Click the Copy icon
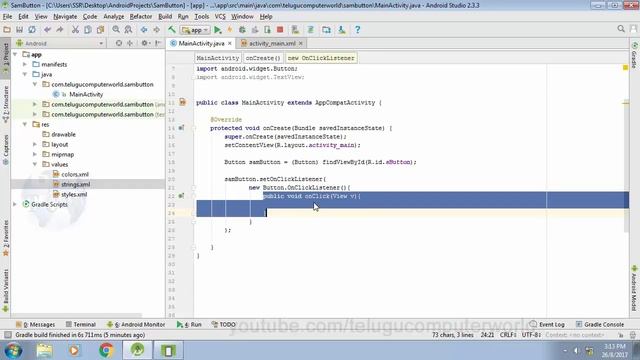 [x=88, y=29]
